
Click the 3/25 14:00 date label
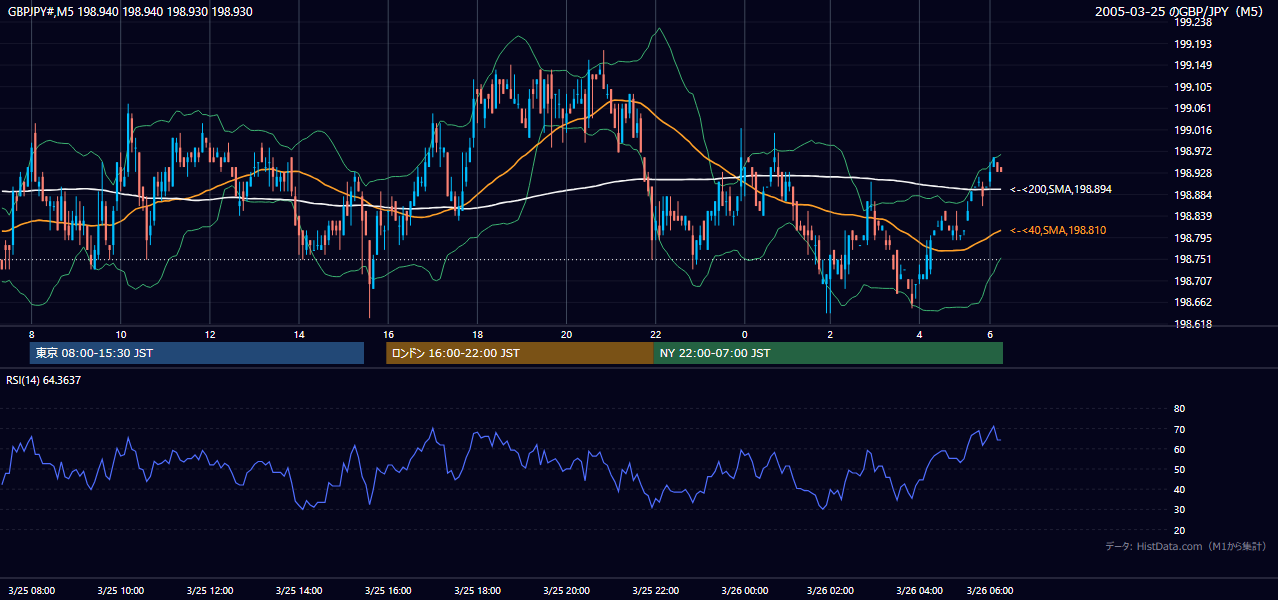(x=298, y=590)
